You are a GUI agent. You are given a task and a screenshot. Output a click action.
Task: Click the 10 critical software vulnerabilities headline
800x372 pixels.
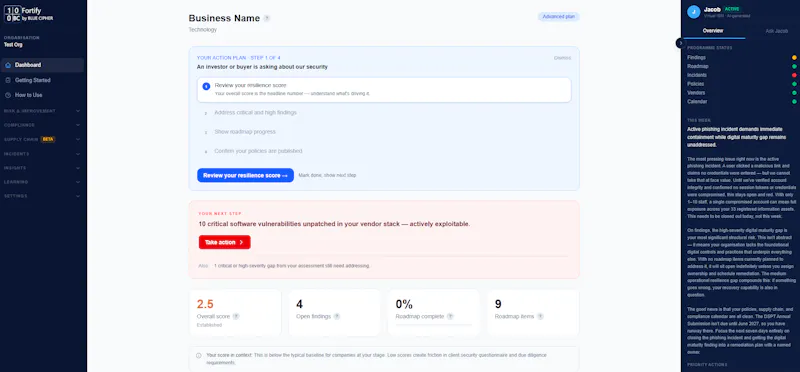pyautogui.click(x=334, y=224)
